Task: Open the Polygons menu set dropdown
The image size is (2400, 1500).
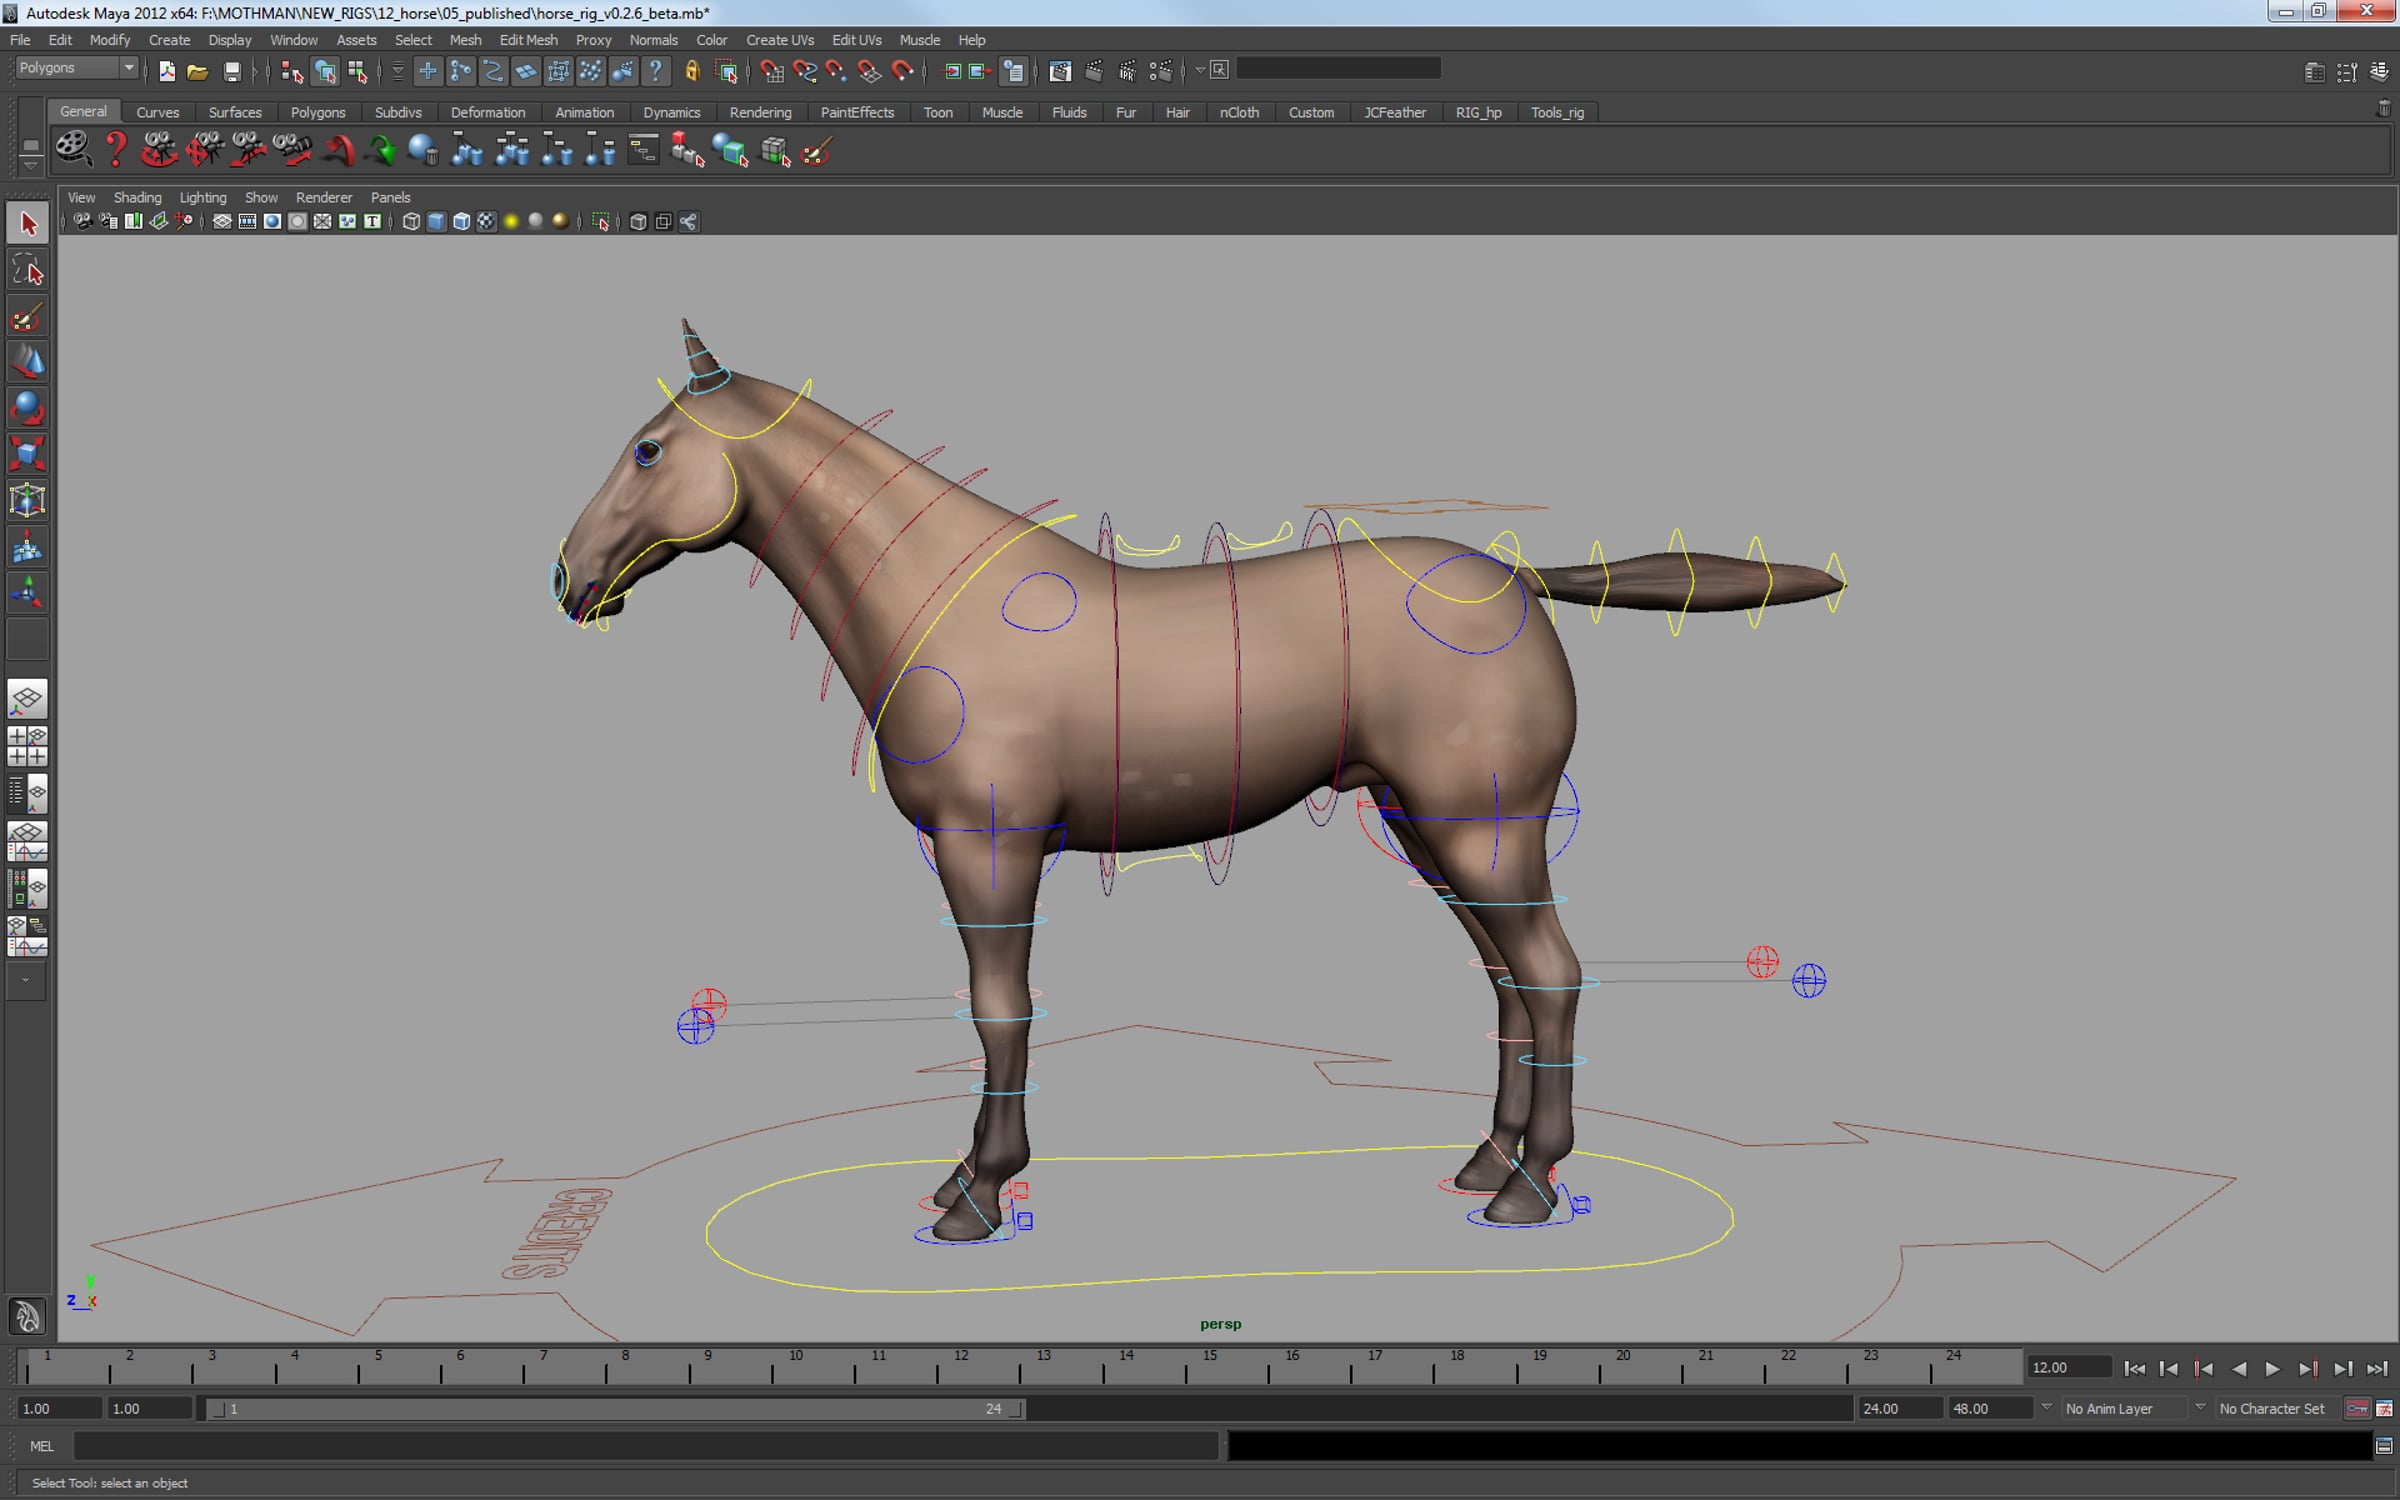Action: [x=77, y=68]
